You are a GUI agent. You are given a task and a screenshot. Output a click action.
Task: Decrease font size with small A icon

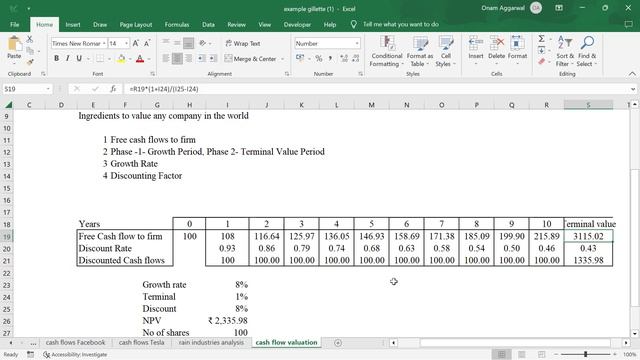[147, 43]
